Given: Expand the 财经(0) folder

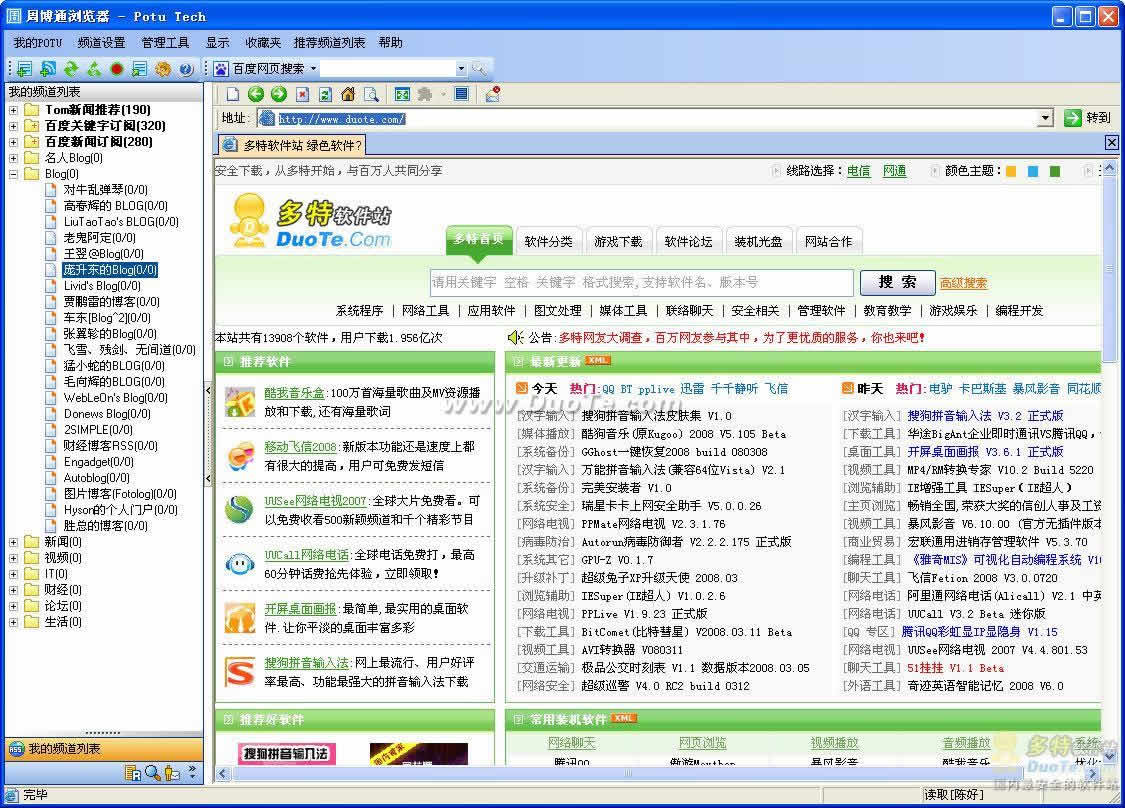Looking at the screenshot, I should click(14, 590).
